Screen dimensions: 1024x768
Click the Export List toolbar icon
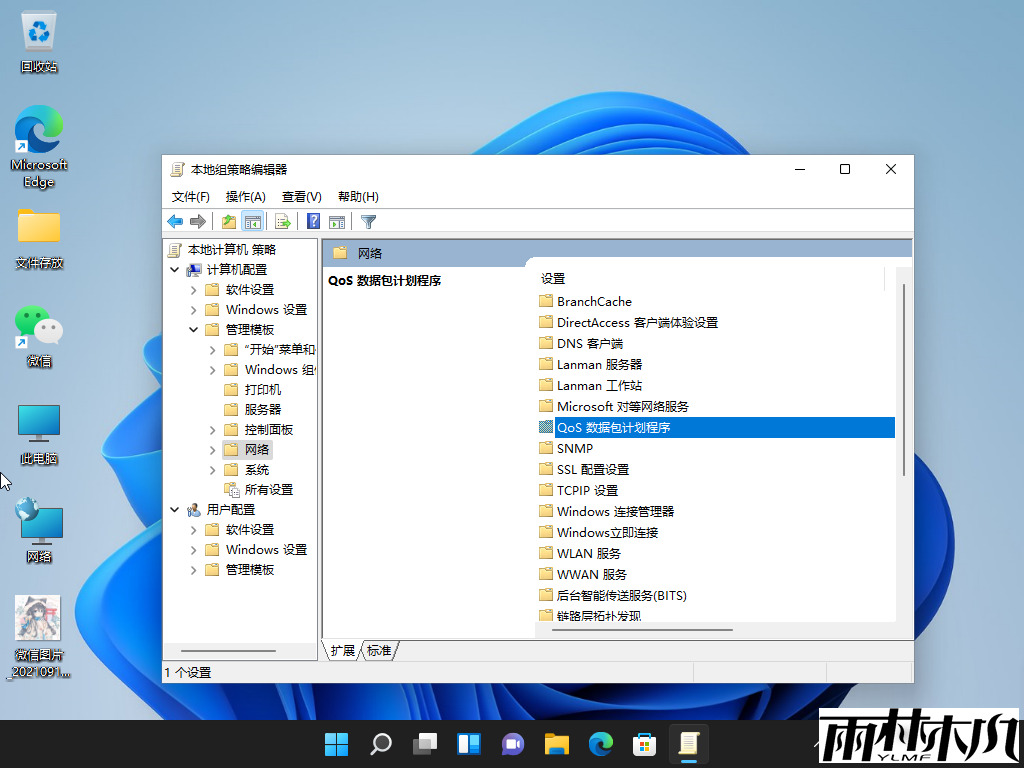(x=283, y=221)
